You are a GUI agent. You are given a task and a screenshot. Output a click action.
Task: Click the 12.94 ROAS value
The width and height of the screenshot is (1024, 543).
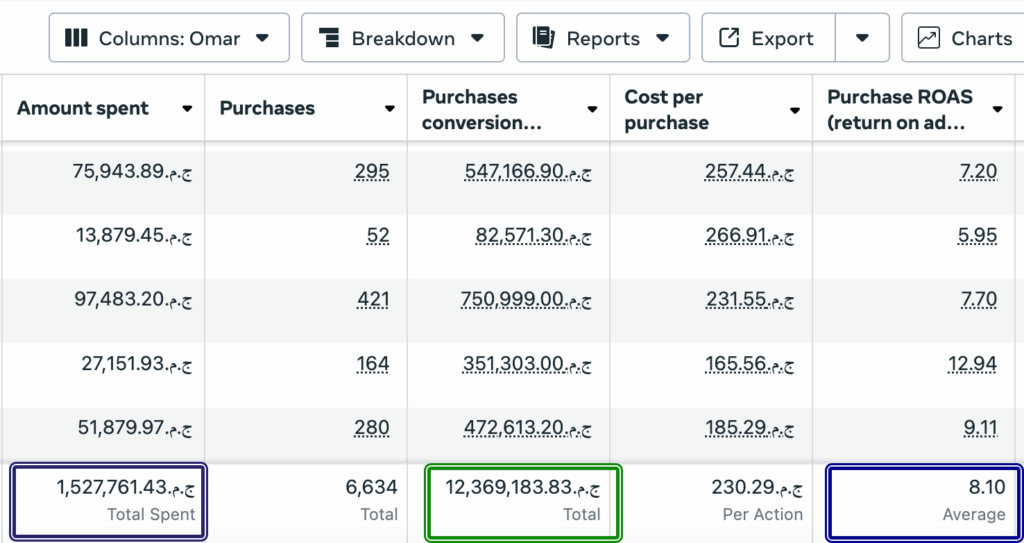coord(978,364)
